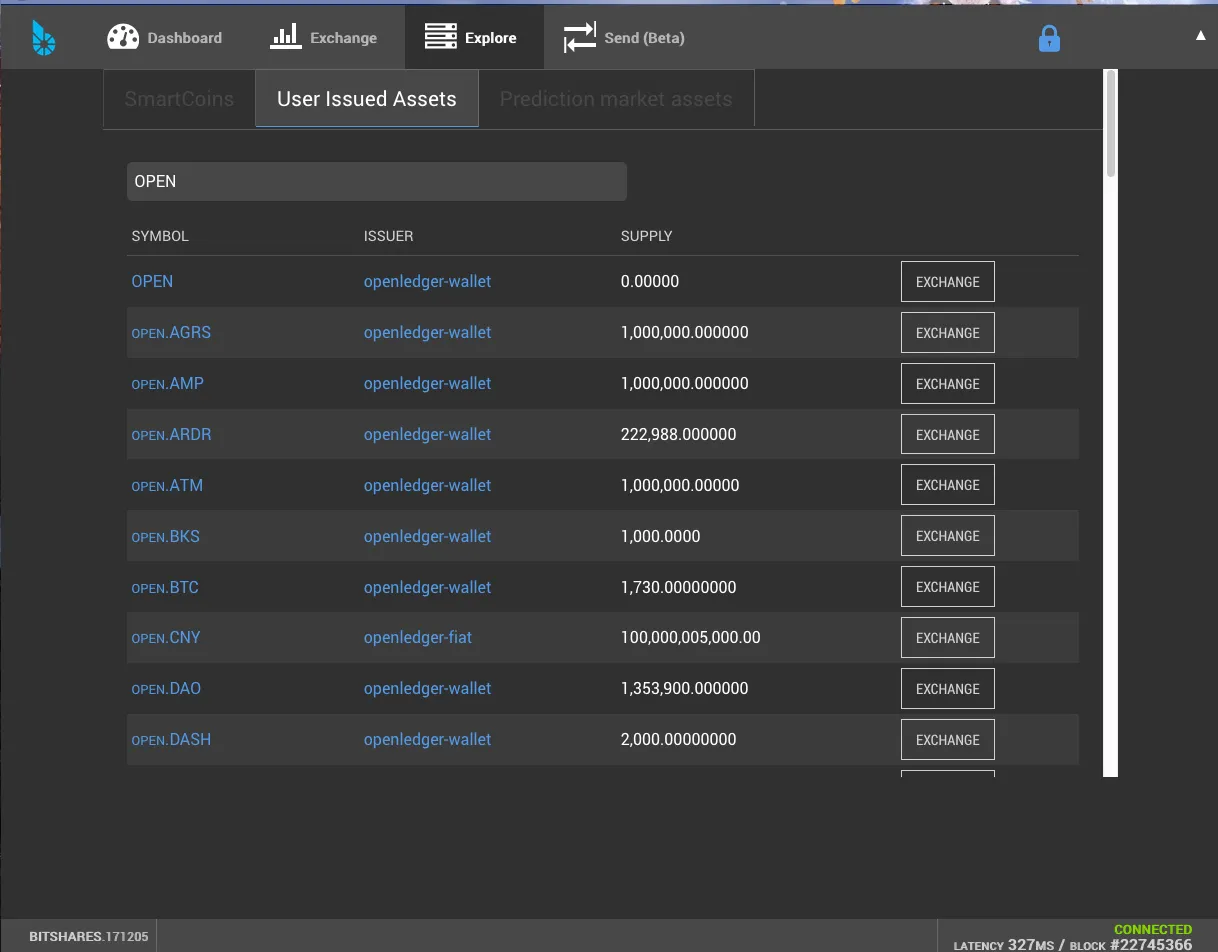This screenshot has height=952, width=1218.
Task: Click the CONNECTED status indicator
Action: pyautogui.click(x=1153, y=929)
